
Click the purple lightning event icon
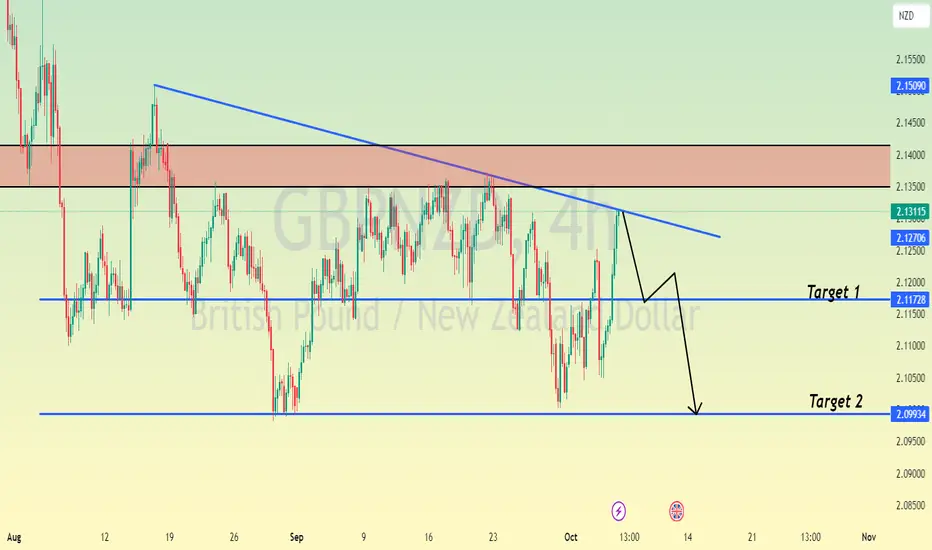coord(619,511)
